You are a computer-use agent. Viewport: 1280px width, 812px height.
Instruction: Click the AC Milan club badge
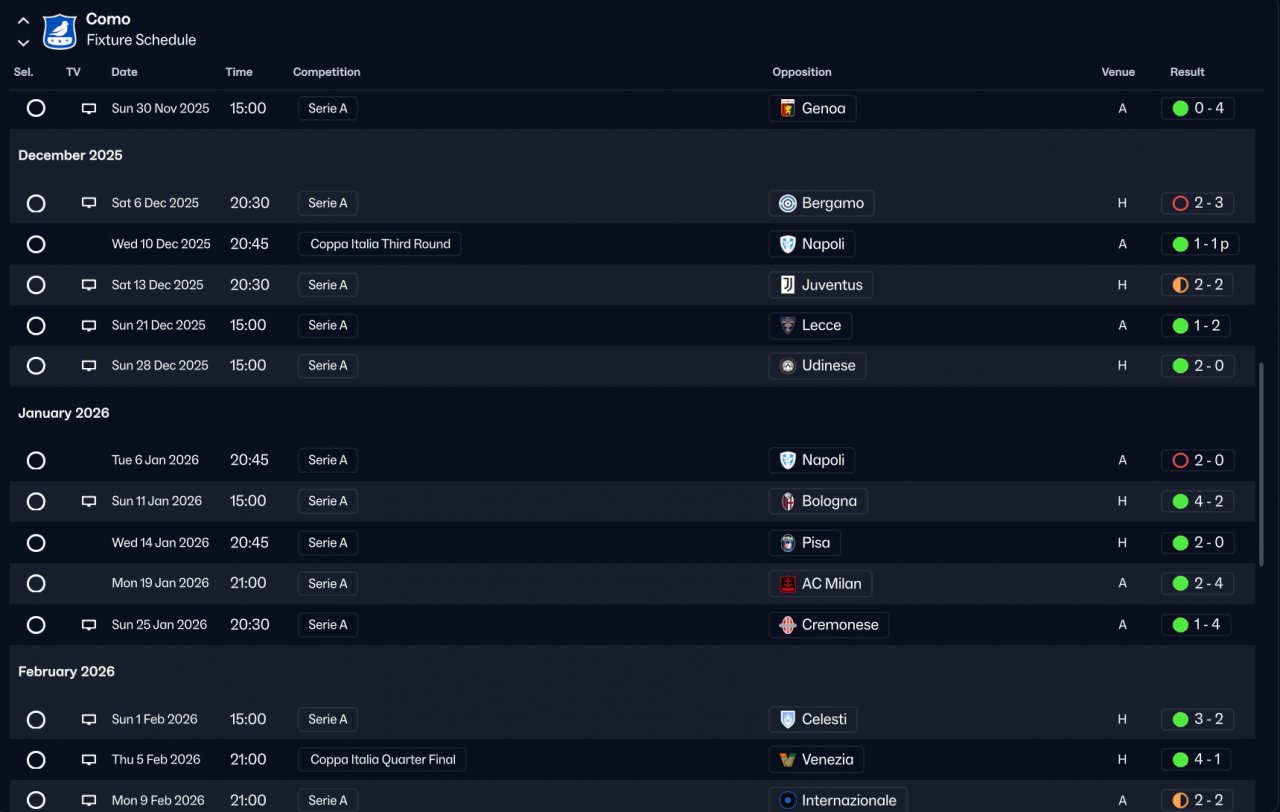point(788,583)
